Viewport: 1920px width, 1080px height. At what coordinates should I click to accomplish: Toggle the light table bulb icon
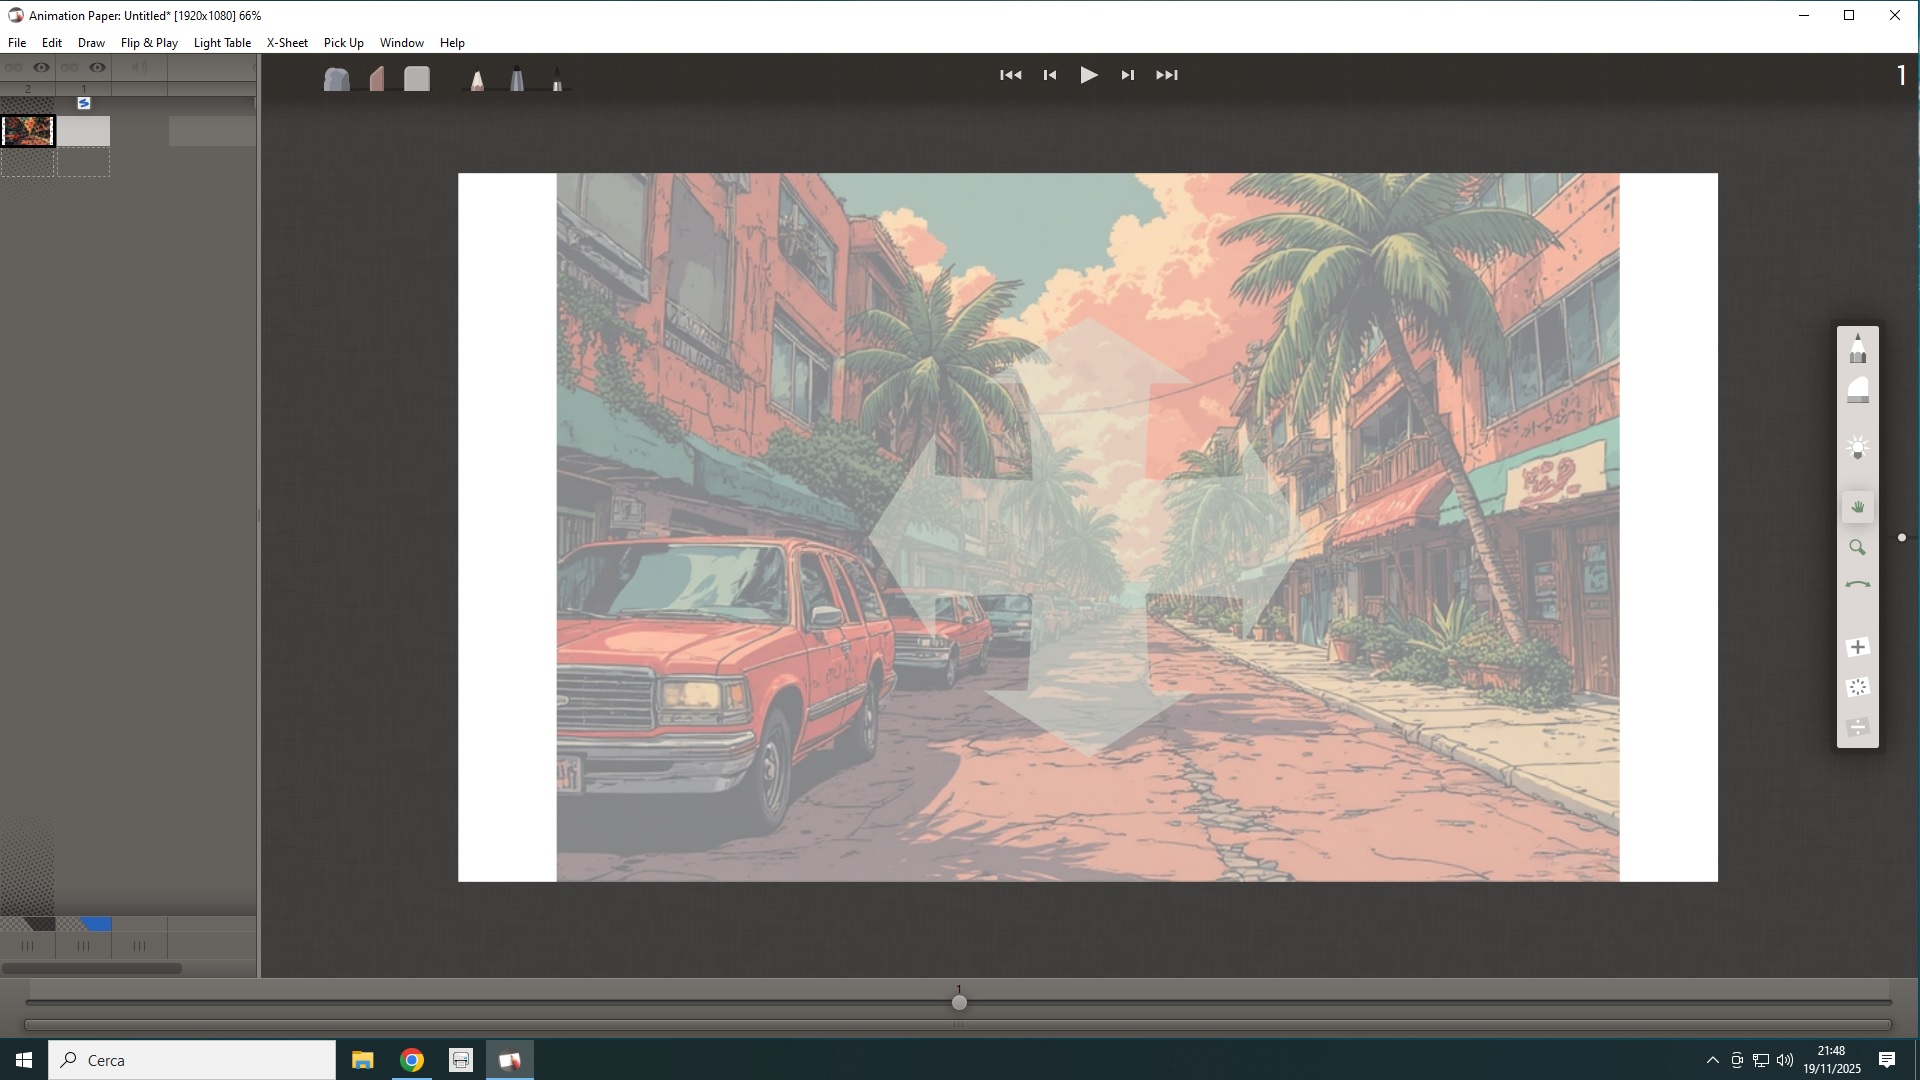pyautogui.click(x=1858, y=448)
